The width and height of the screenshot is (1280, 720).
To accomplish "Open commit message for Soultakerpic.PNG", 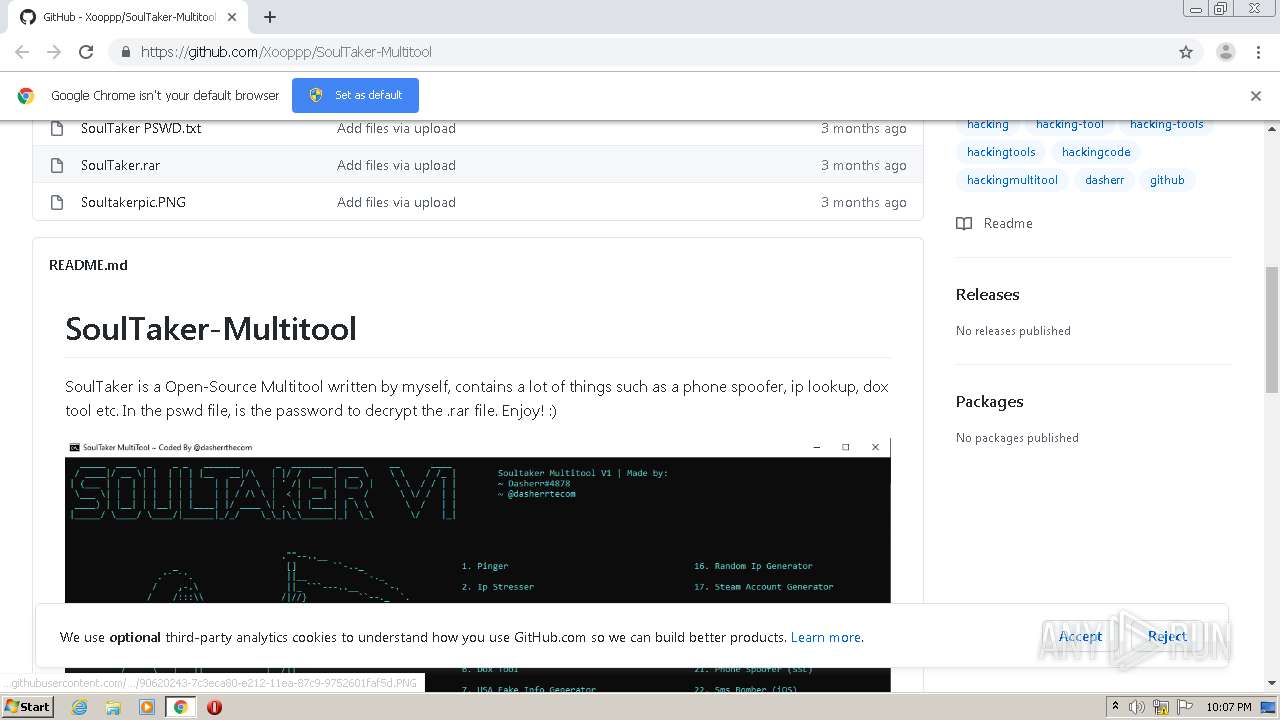I will click(396, 202).
